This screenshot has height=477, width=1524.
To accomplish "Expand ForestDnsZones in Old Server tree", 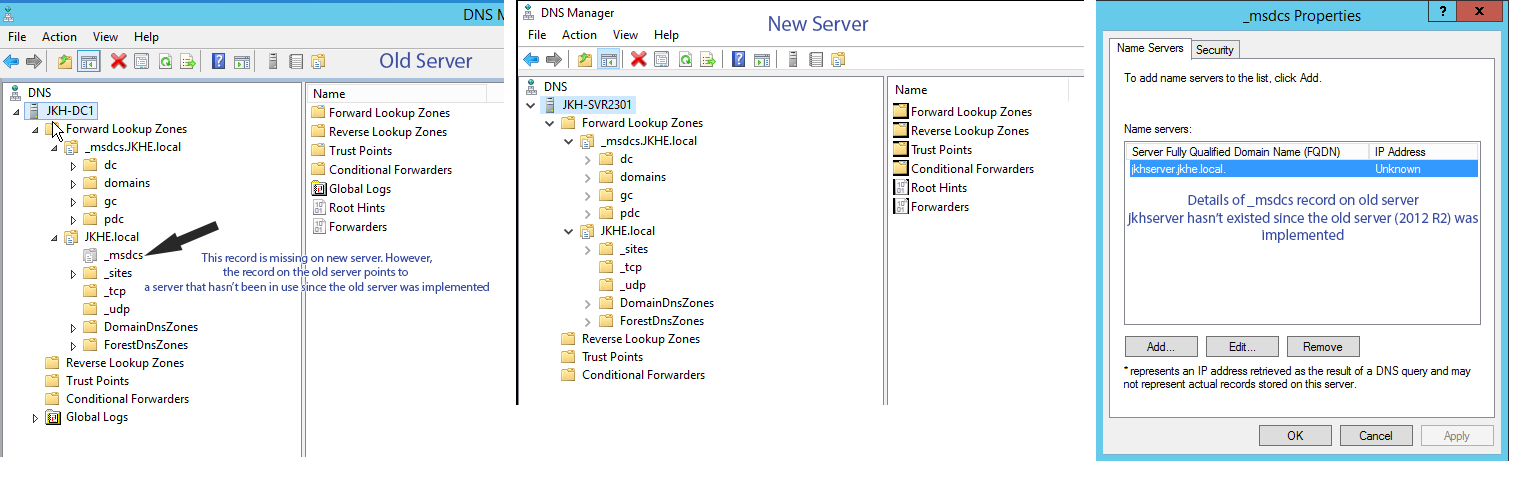I will coord(73,346).
